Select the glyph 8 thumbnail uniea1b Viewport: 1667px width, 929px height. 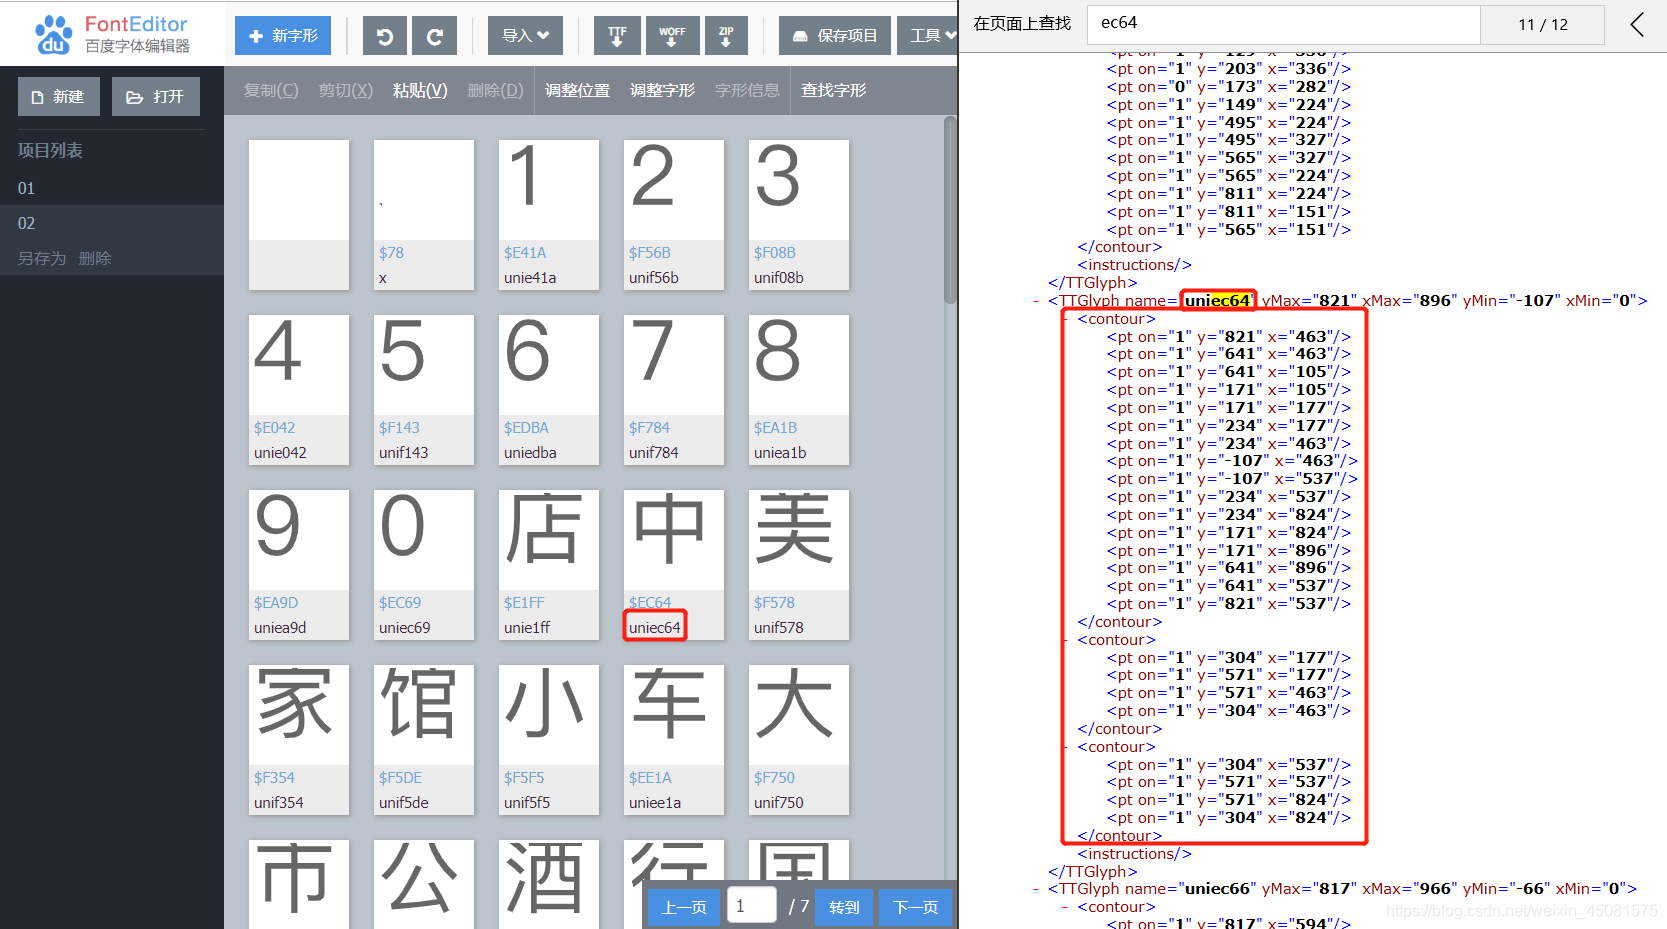tap(799, 390)
